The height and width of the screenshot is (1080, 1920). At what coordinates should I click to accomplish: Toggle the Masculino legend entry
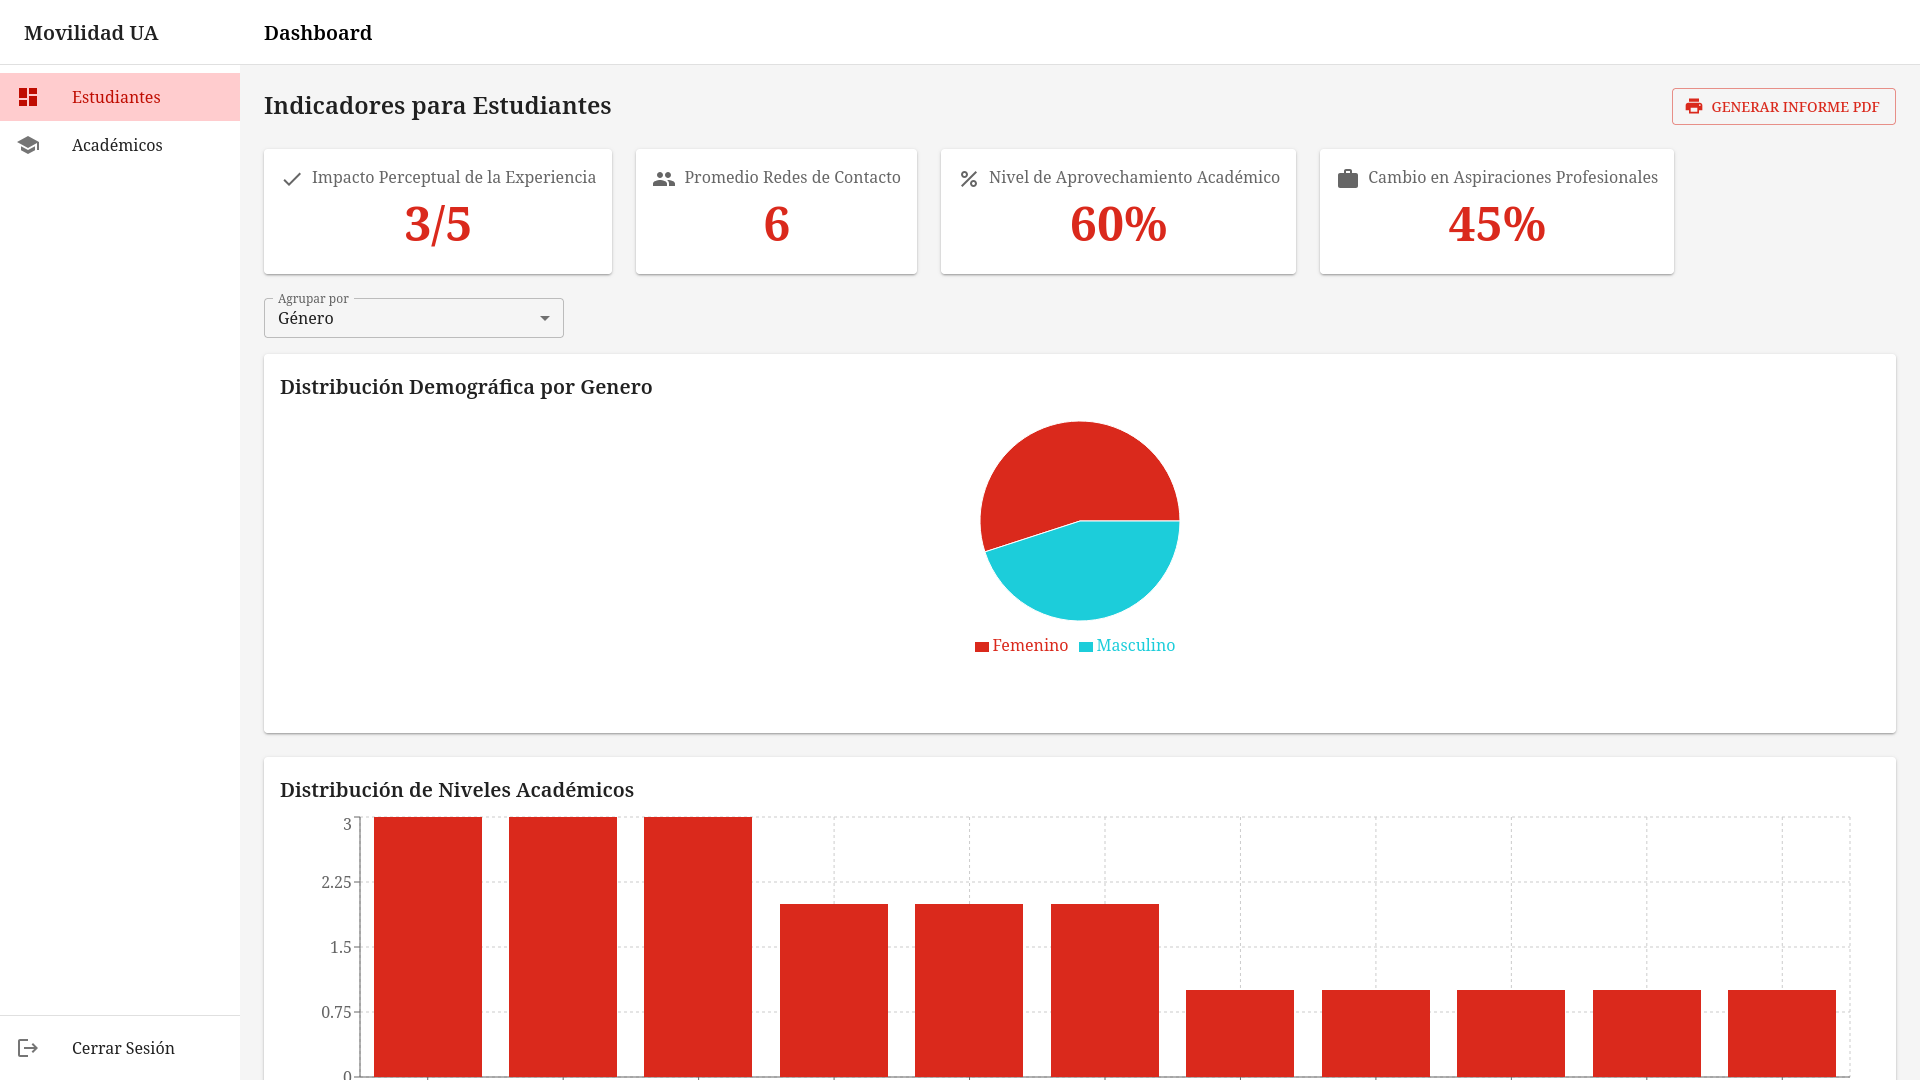1127,645
